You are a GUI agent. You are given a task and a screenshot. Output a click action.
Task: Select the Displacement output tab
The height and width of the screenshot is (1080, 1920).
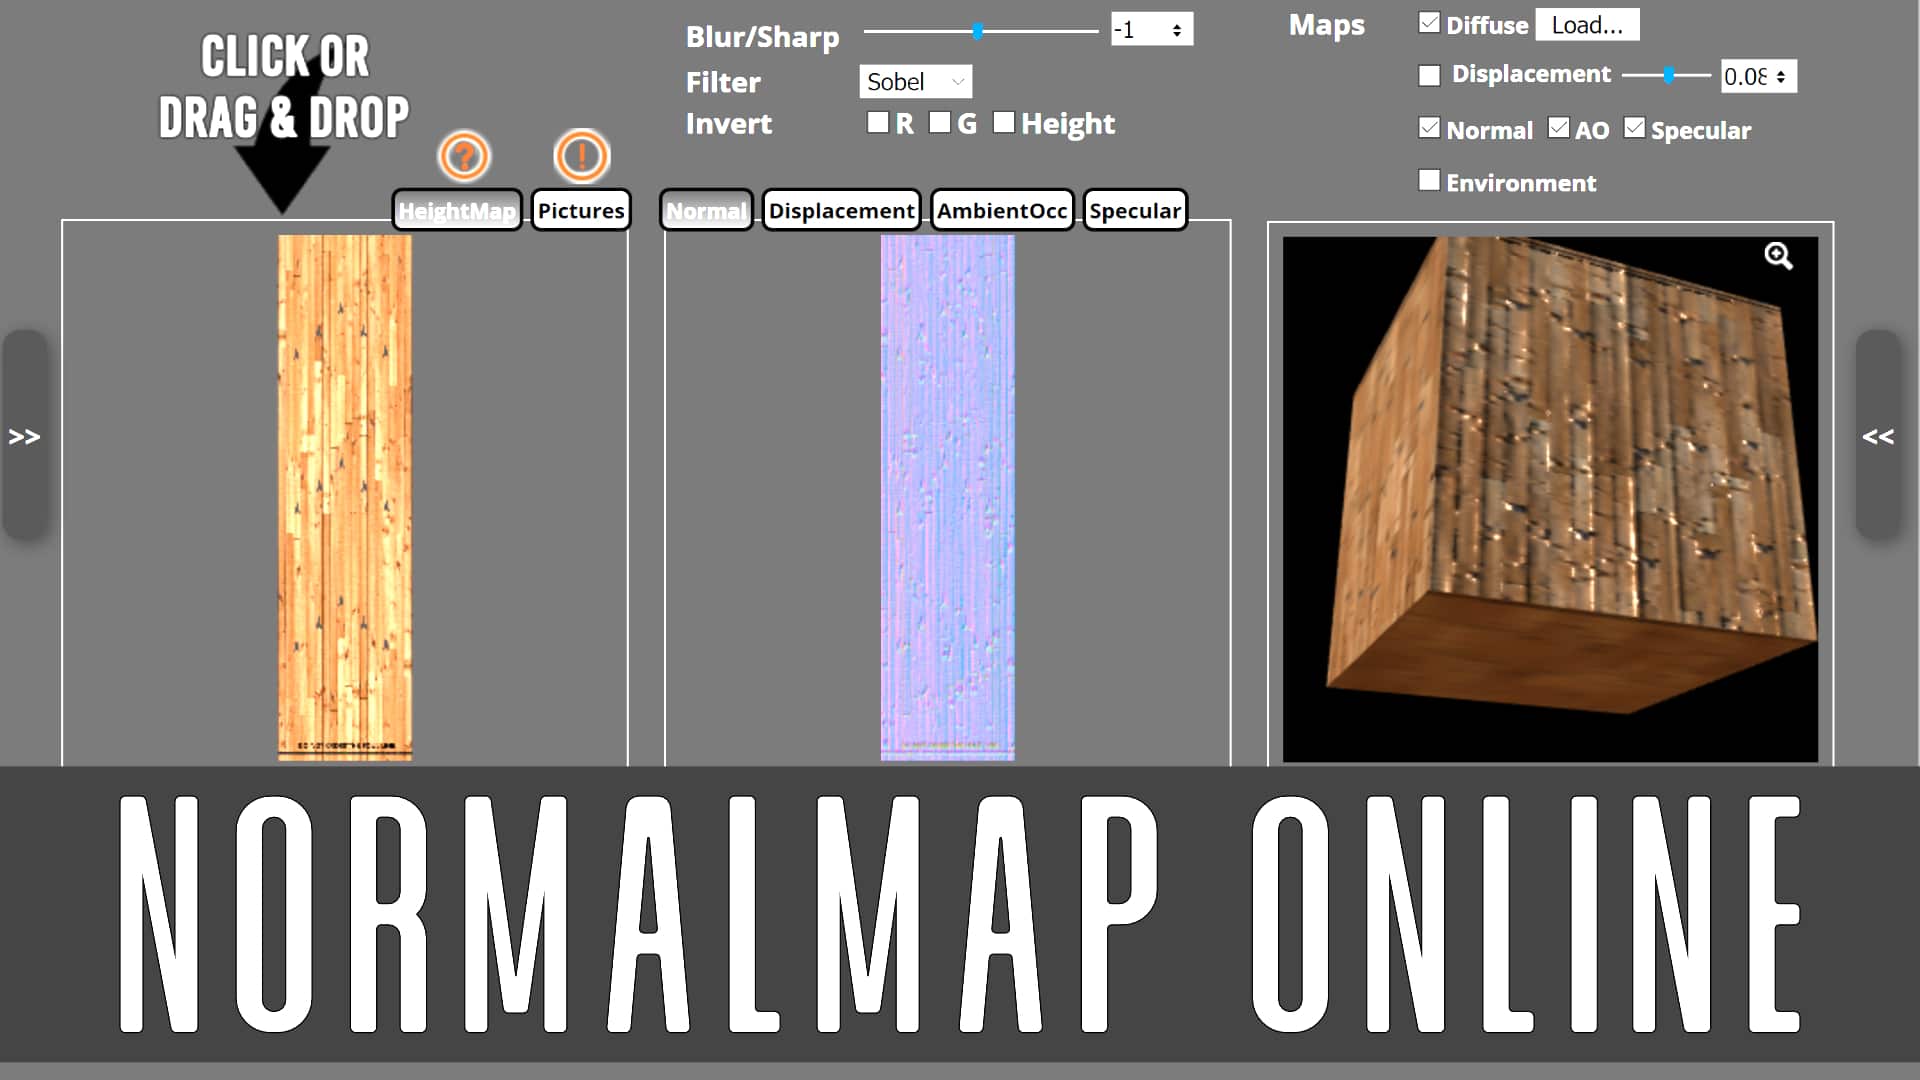point(841,211)
